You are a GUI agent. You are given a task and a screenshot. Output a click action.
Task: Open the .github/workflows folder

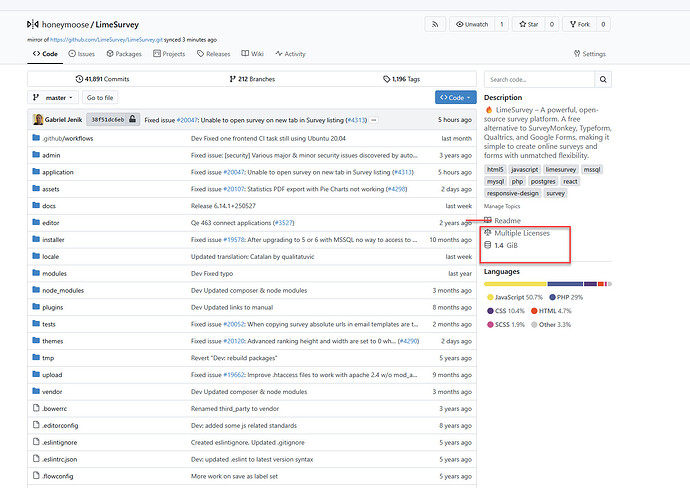(x=67, y=139)
